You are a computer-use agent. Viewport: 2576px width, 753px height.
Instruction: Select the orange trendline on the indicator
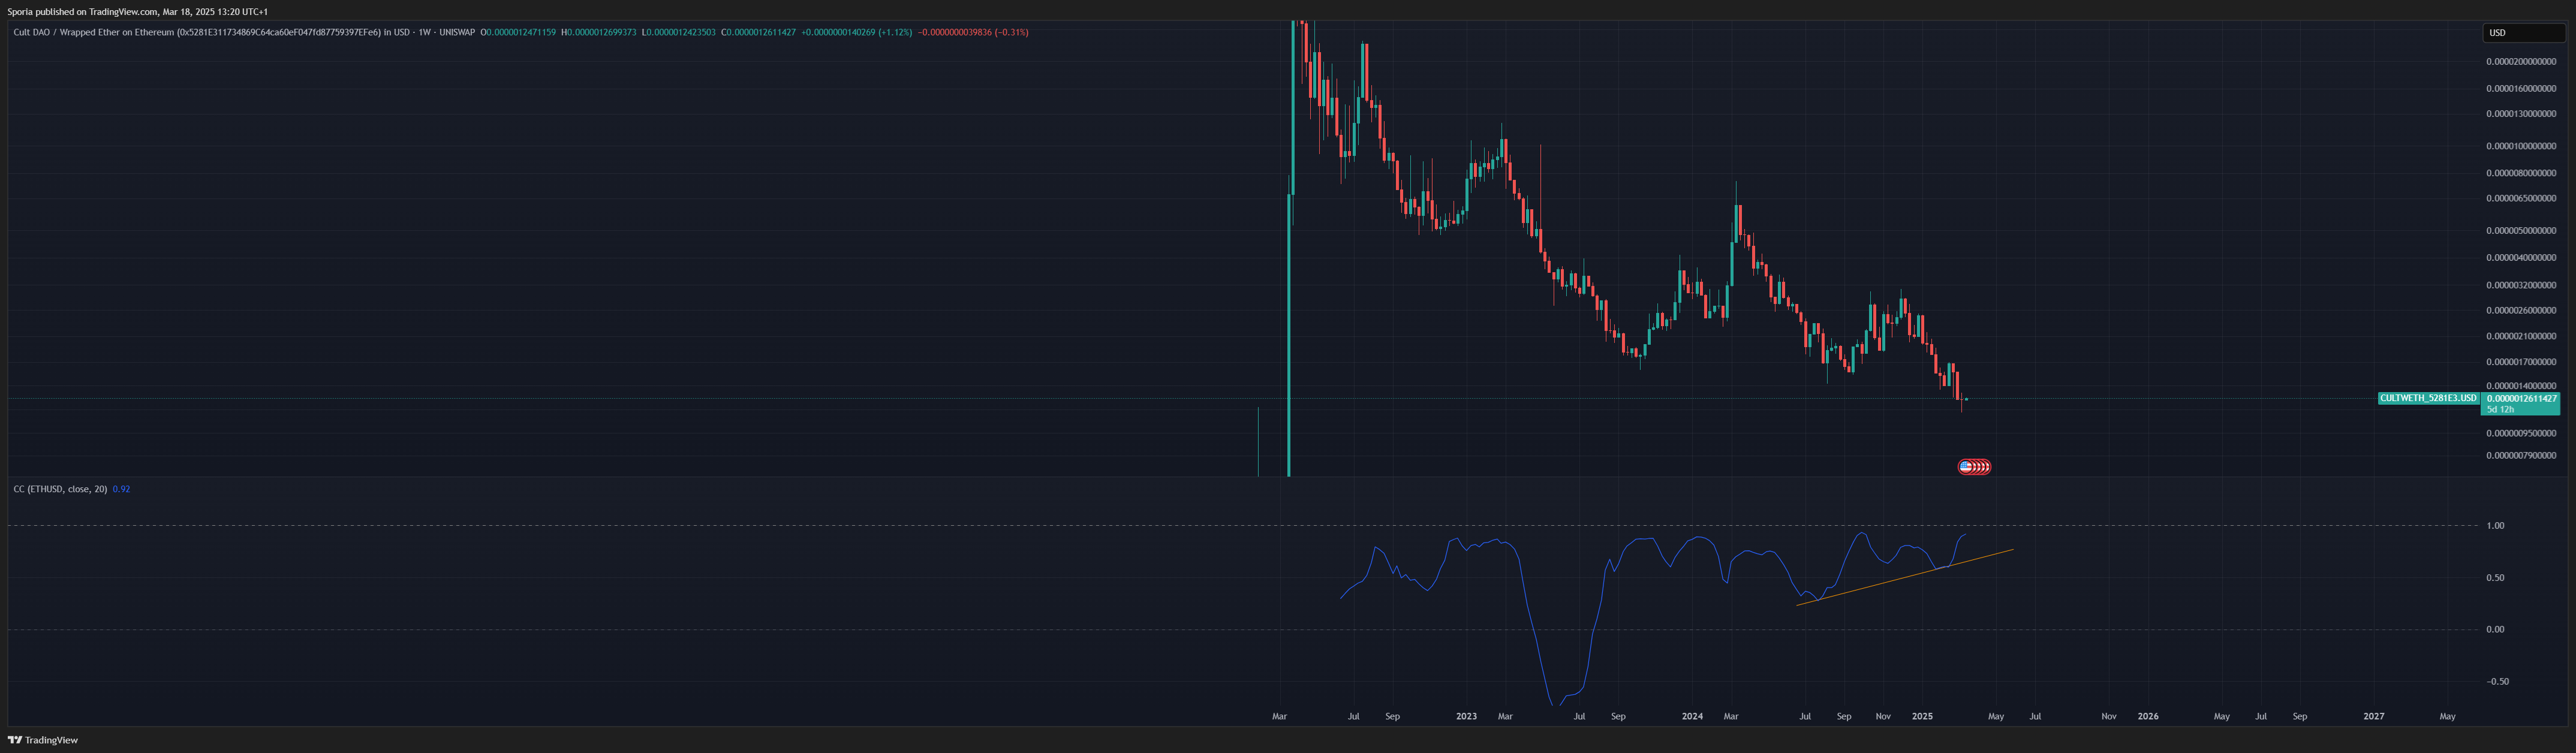pos(1905,577)
